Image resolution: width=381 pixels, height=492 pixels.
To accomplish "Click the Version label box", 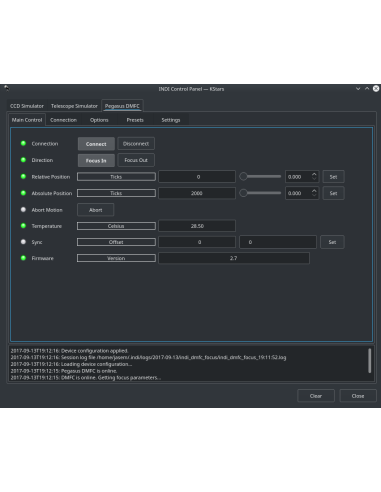I will coord(116,258).
